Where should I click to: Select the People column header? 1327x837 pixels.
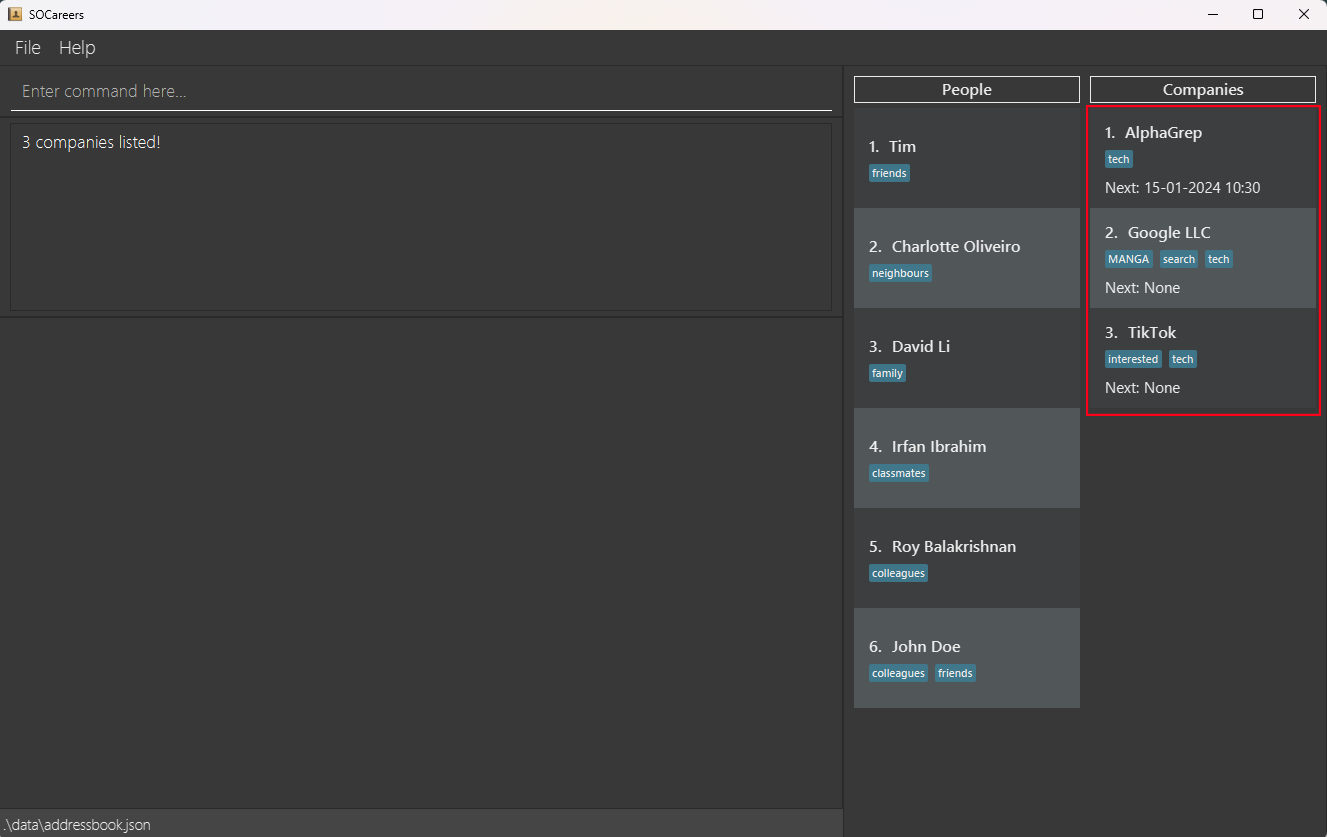point(966,90)
